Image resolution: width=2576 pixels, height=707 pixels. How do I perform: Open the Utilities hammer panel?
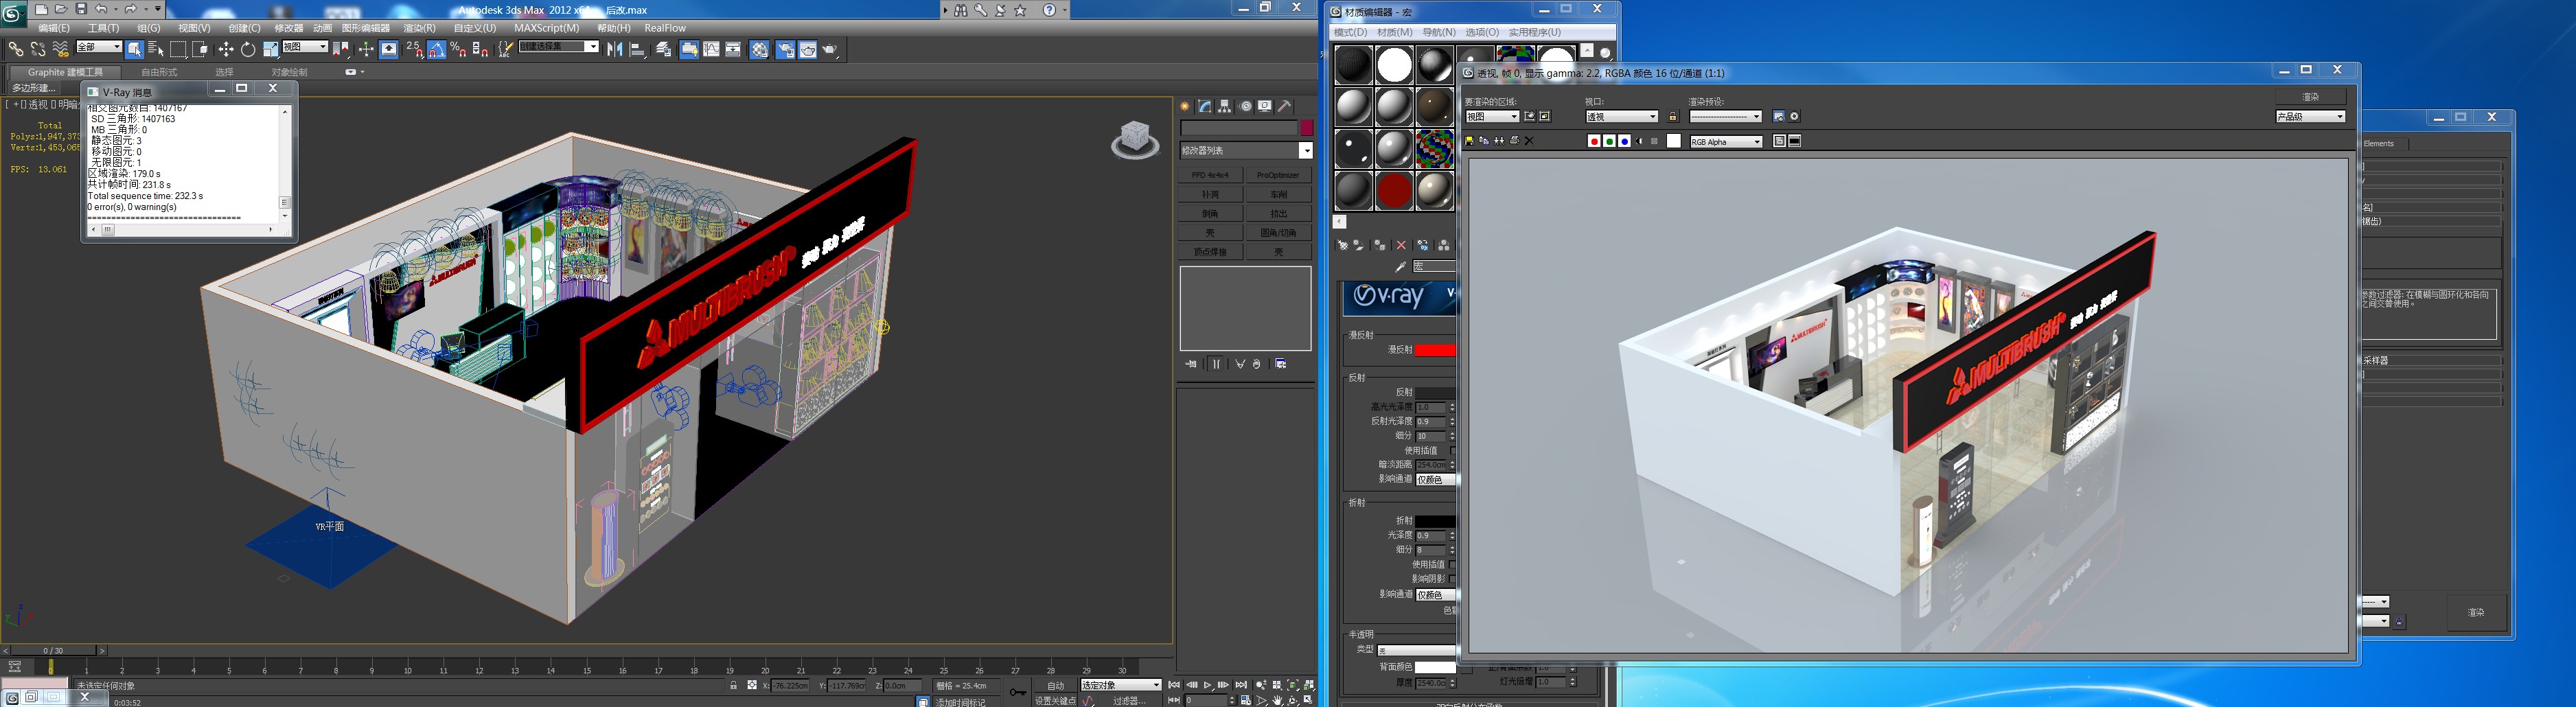[1285, 106]
